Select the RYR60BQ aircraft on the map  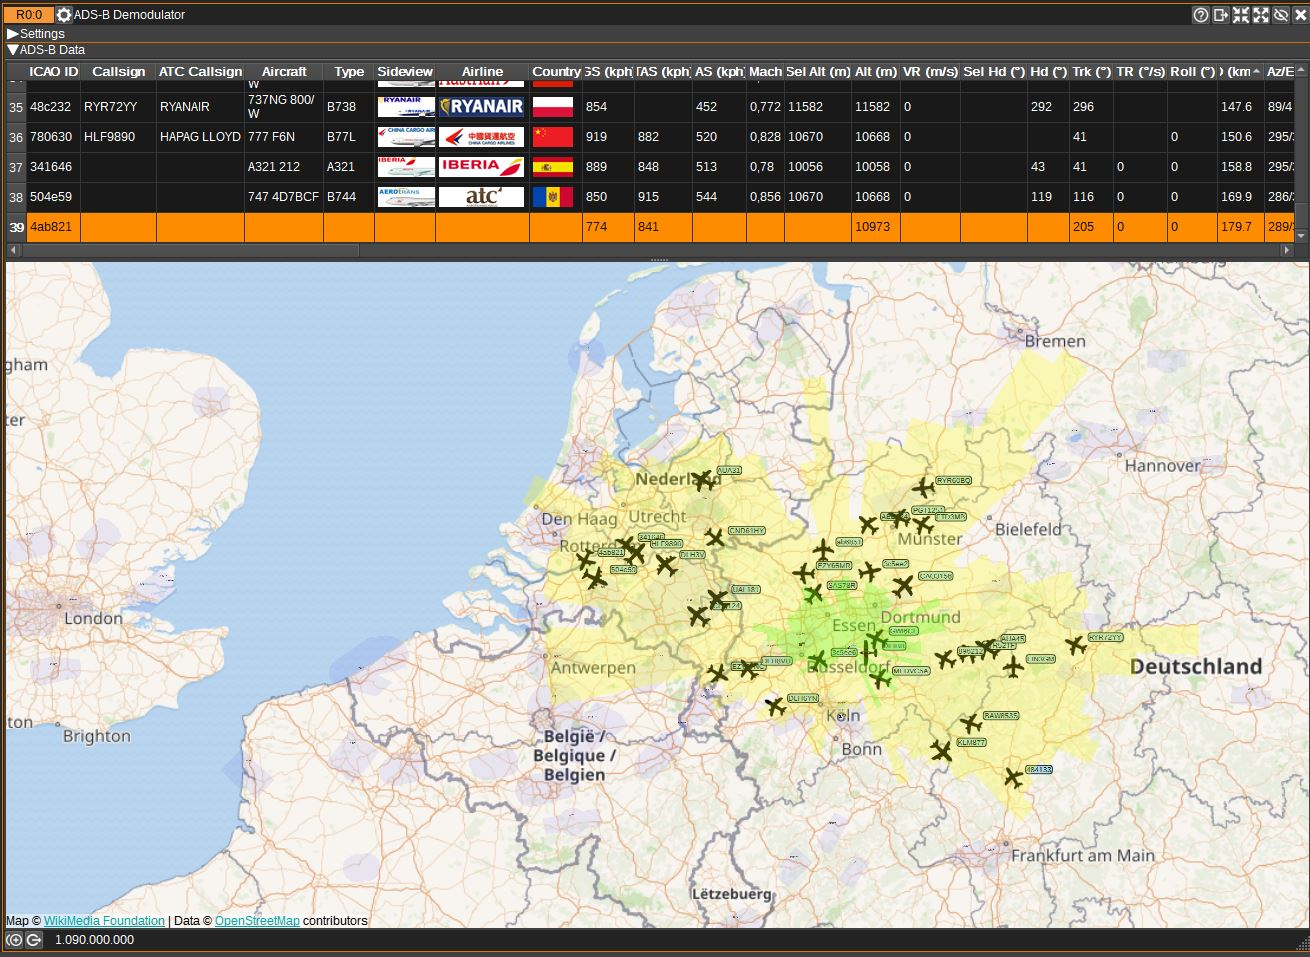click(x=923, y=487)
